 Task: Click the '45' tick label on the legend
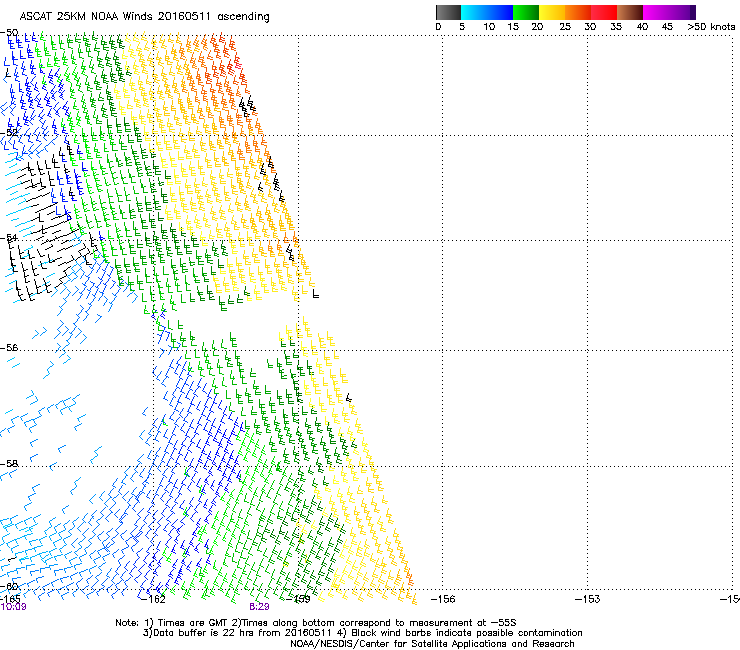pyautogui.click(x=667, y=27)
